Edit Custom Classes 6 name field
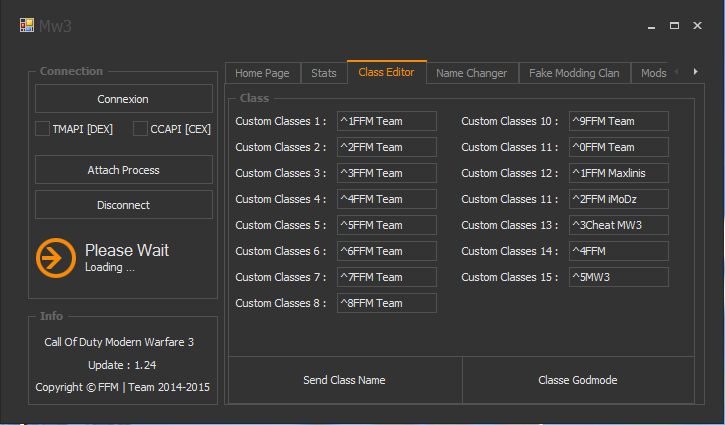This screenshot has height=425, width=725. [x=387, y=251]
